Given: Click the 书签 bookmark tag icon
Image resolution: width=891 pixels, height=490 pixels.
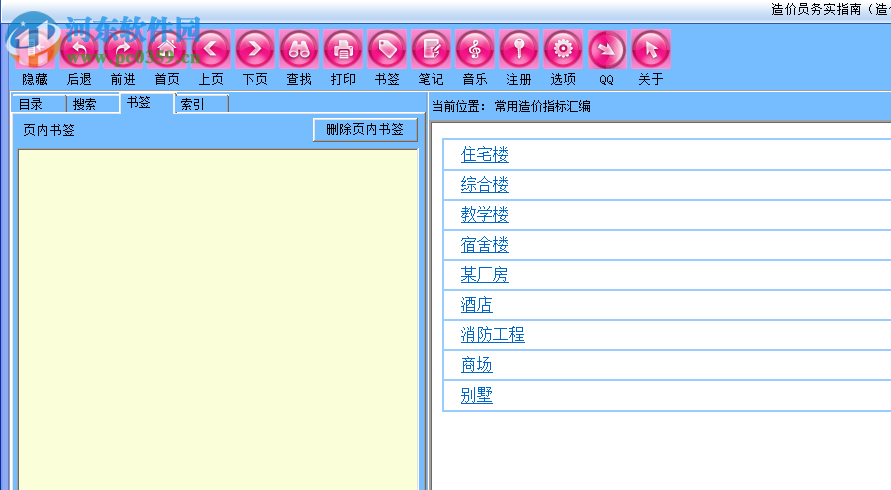Looking at the screenshot, I should [x=387, y=49].
